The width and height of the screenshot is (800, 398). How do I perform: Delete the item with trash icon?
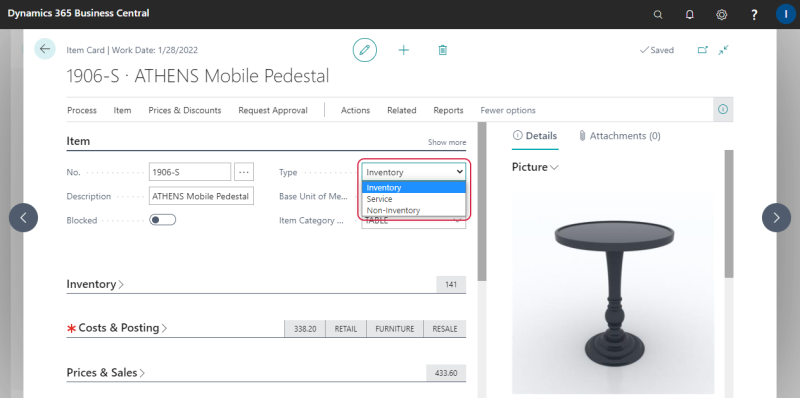coord(442,50)
